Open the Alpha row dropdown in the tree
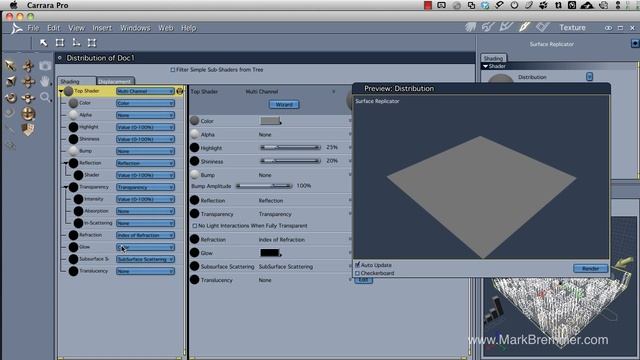The image size is (640, 360). click(x=145, y=115)
